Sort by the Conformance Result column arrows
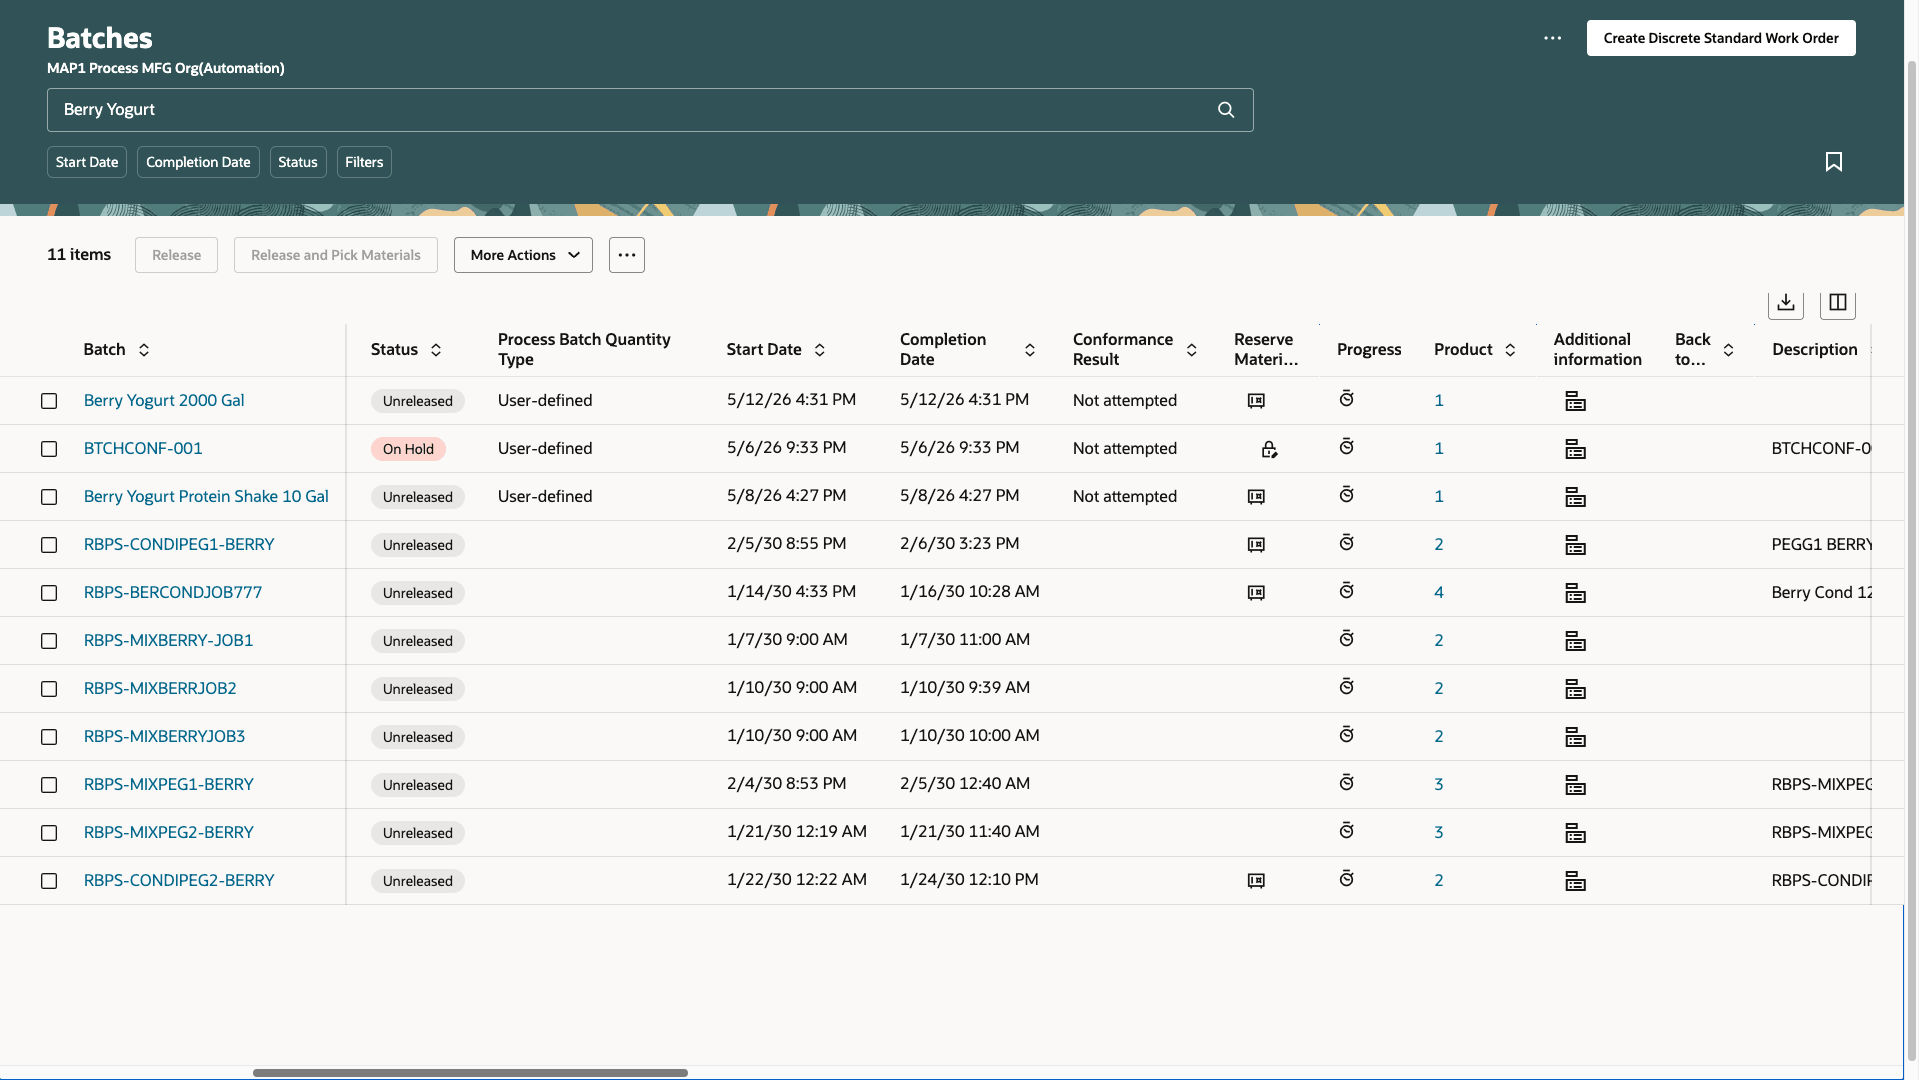The width and height of the screenshot is (1919, 1080). [x=1192, y=350]
